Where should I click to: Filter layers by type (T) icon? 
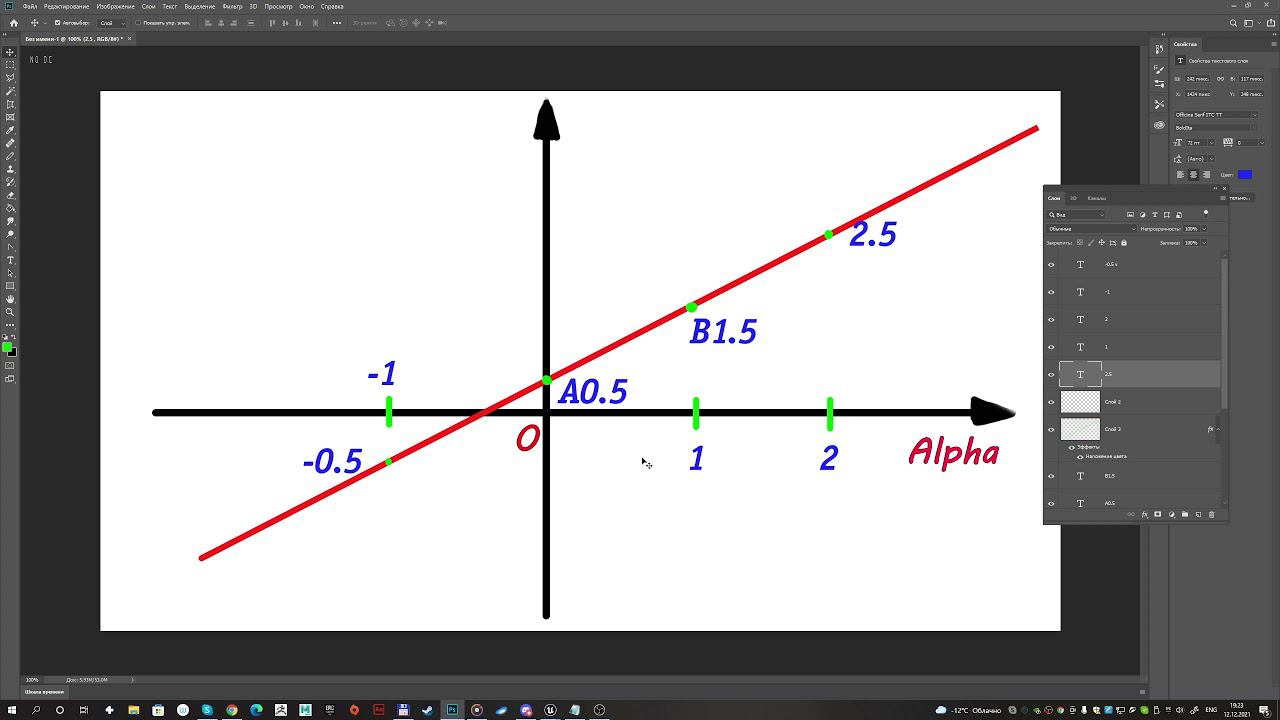point(1155,214)
